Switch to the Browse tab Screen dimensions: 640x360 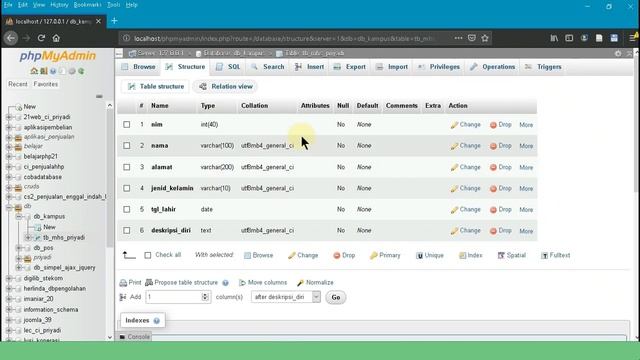pos(139,67)
